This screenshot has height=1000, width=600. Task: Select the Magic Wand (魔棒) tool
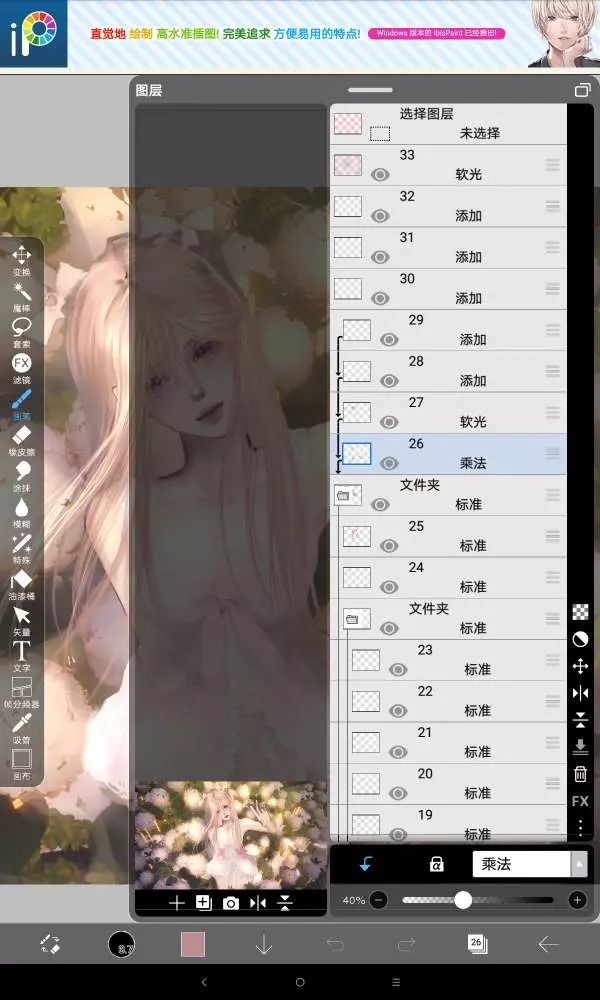pos(22,297)
